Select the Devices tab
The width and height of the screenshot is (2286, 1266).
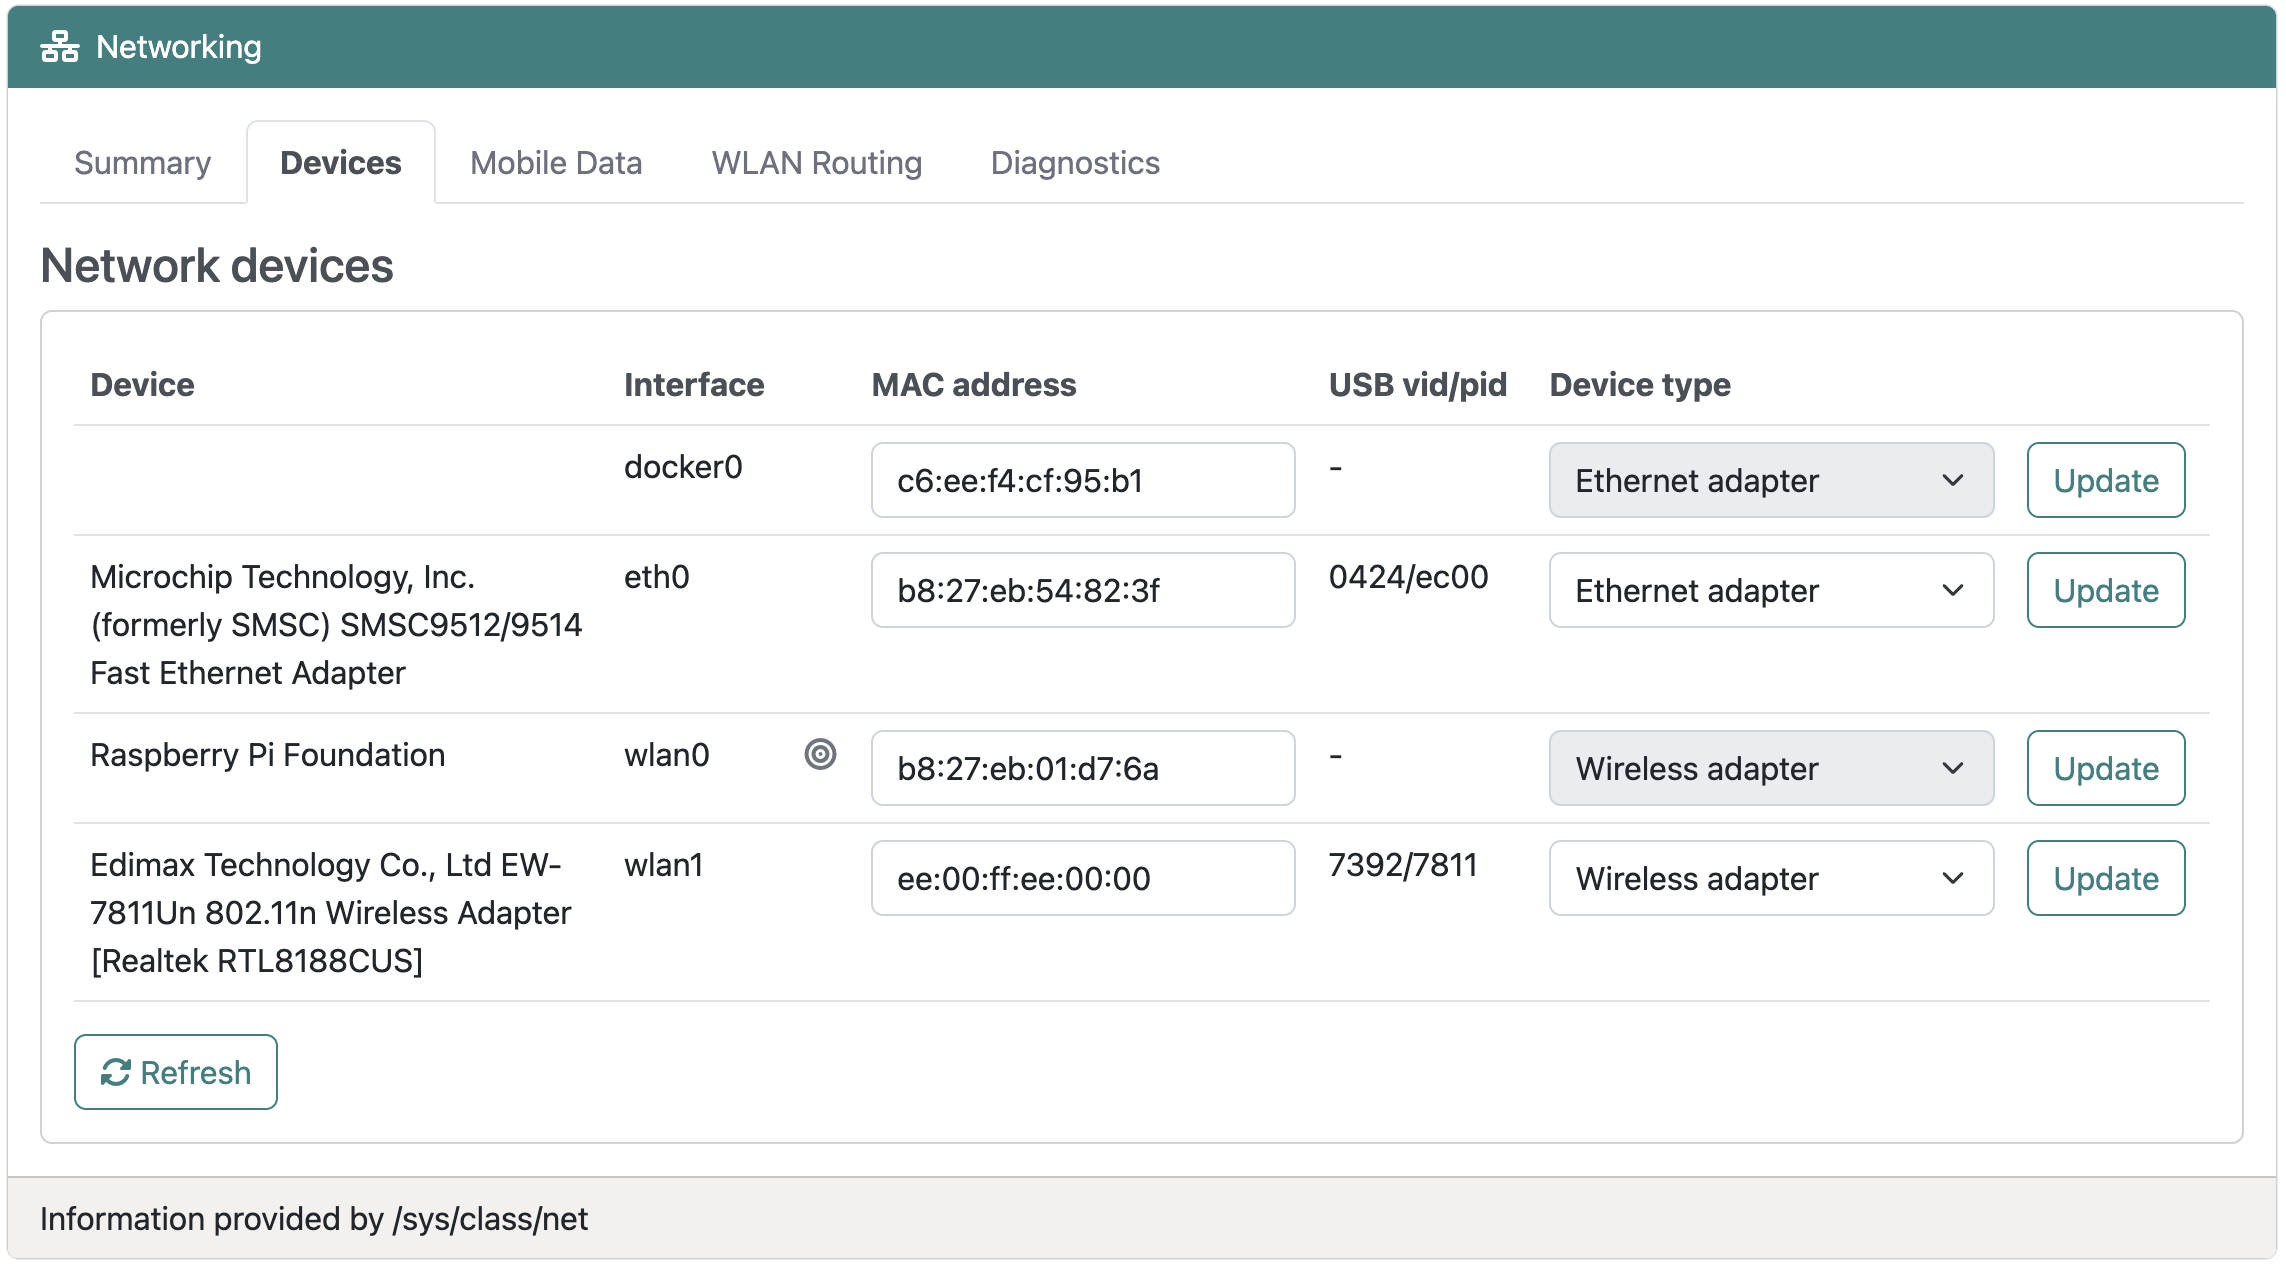pyautogui.click(x=341, y=162)
